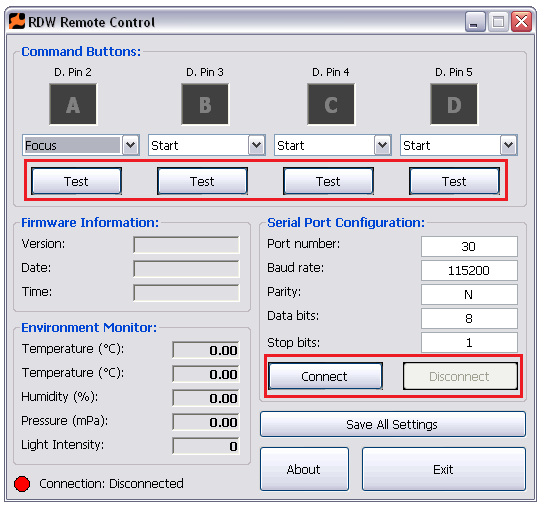The image size is (542, 508).
Task: Click the 'Environment Monitor:' heading
Action: coord(89,327)
